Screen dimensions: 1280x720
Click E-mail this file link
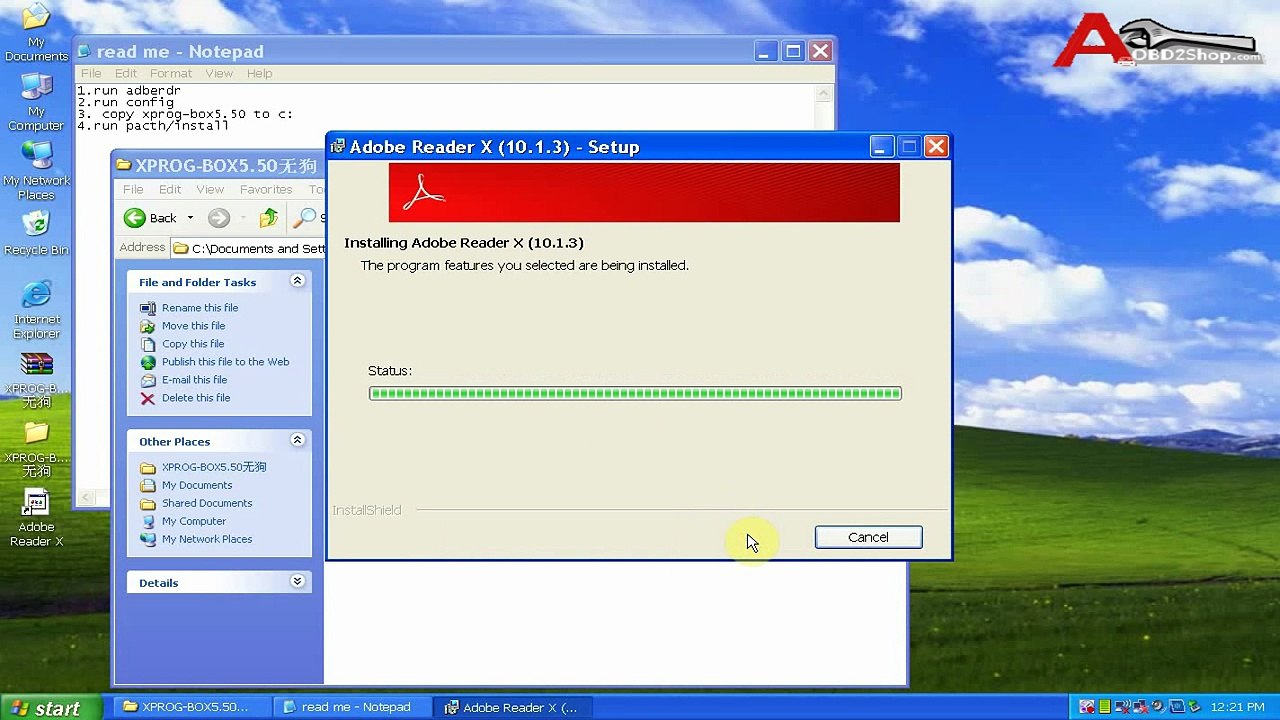(184, 380)
